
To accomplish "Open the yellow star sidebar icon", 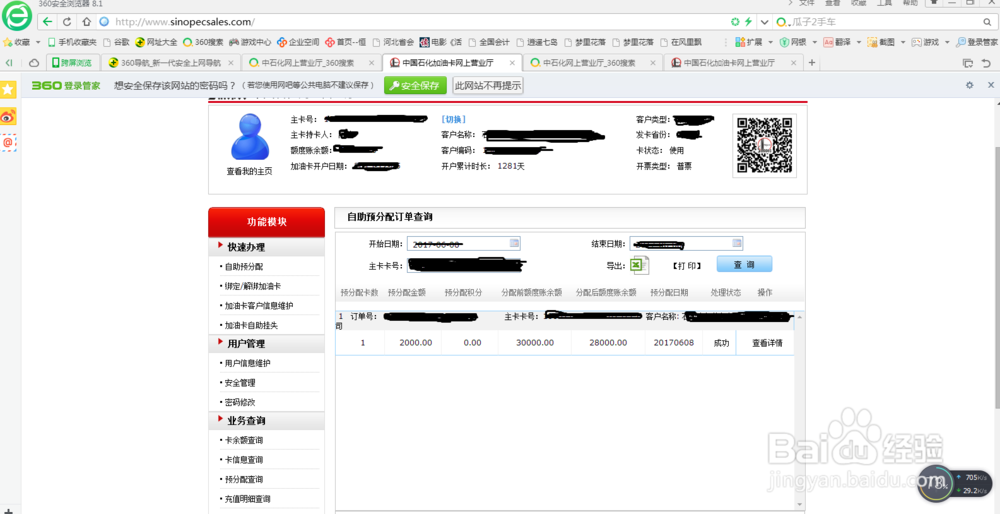I will (8, 89).
